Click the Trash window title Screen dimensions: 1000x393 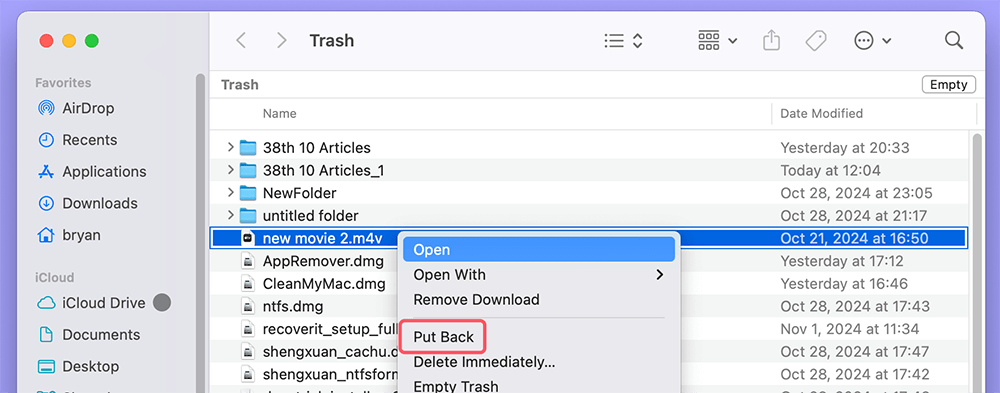tap(332, 41)
